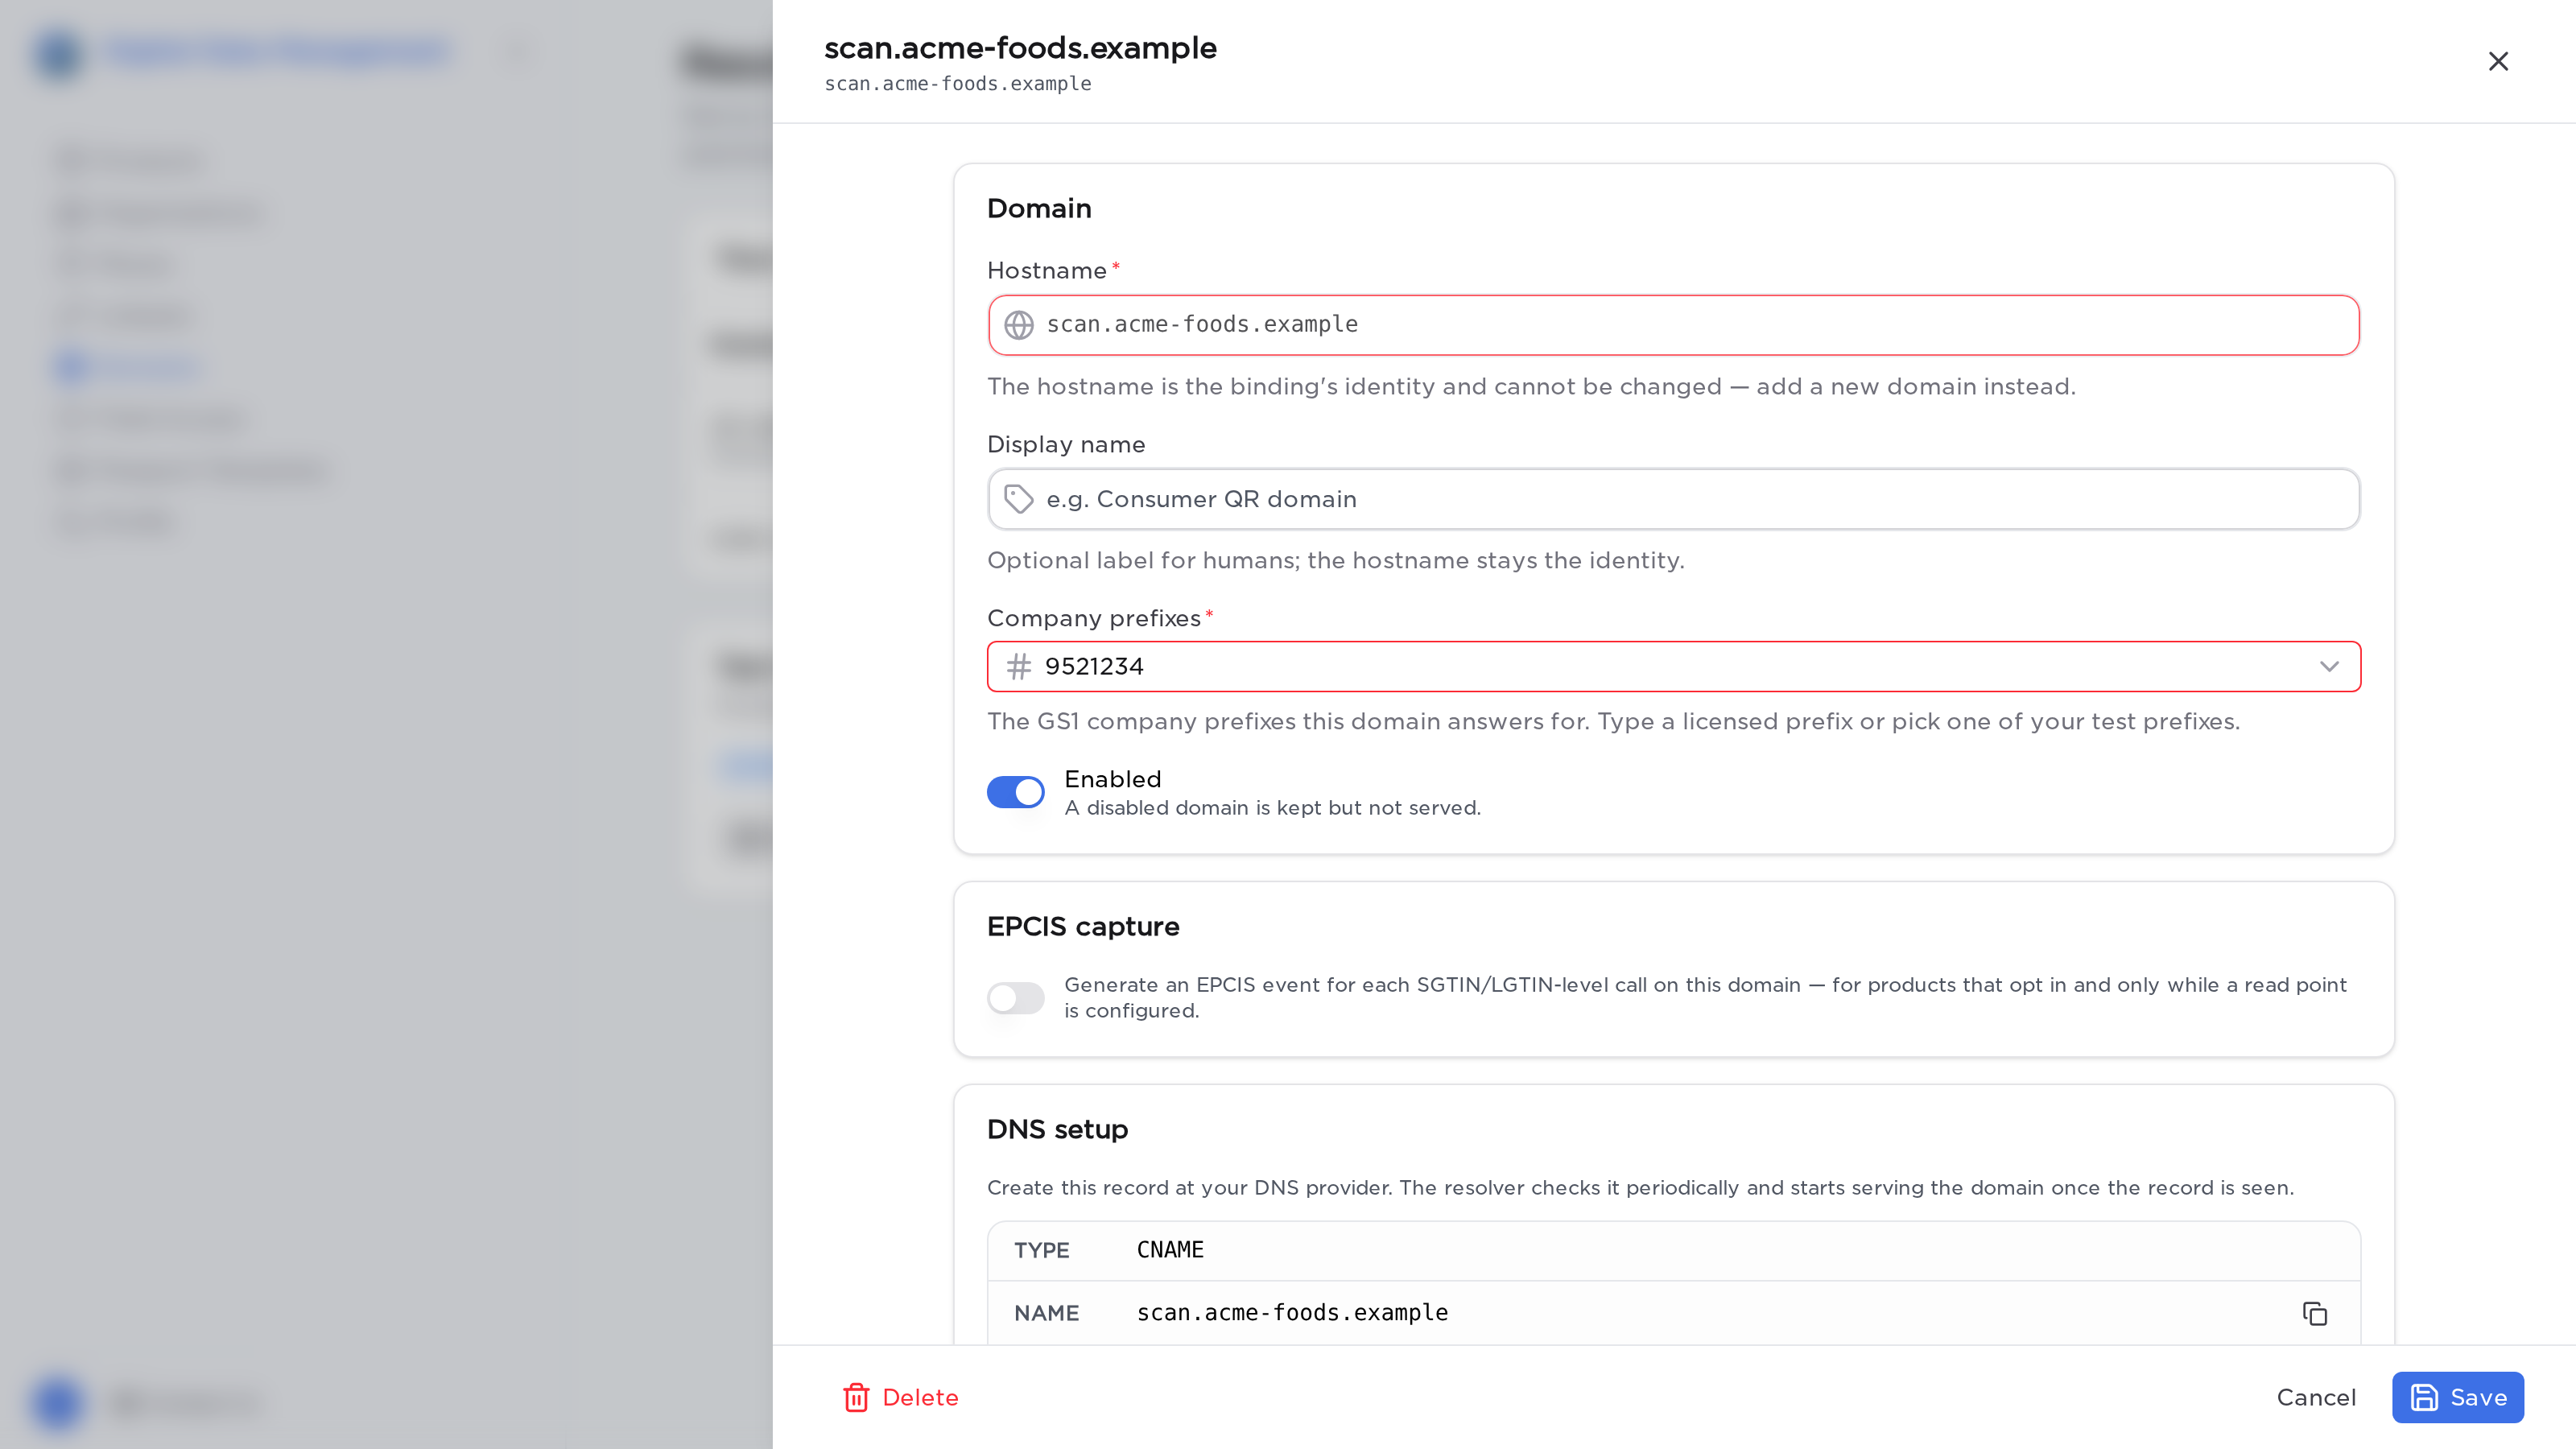The height and width of the screenshot is (1449, 2576).
Task: Click the DNS setup heading
Action: pos(1057,1129)
